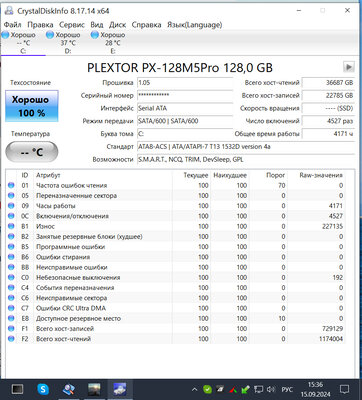Click the status orb for row C4
Image resolution: width=362 pixels, height=400 pixels.
click(11, 288)
